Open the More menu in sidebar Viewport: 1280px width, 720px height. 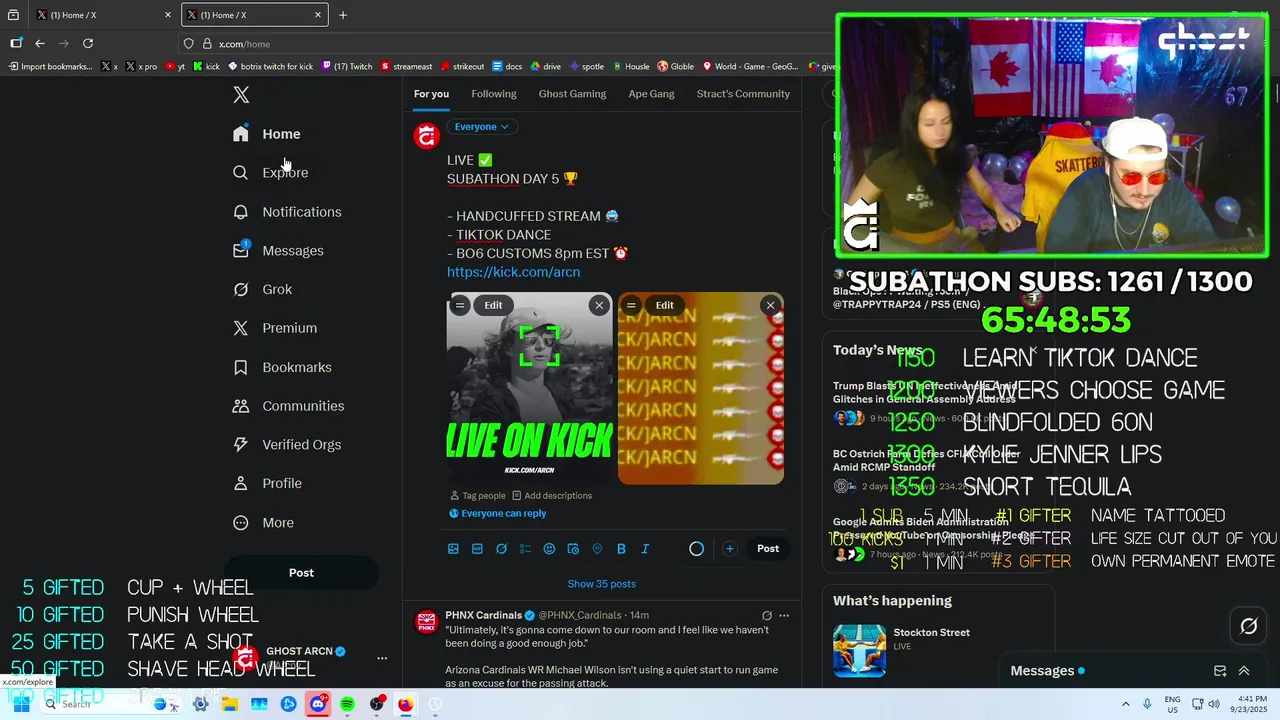click(x=263, y=523)
